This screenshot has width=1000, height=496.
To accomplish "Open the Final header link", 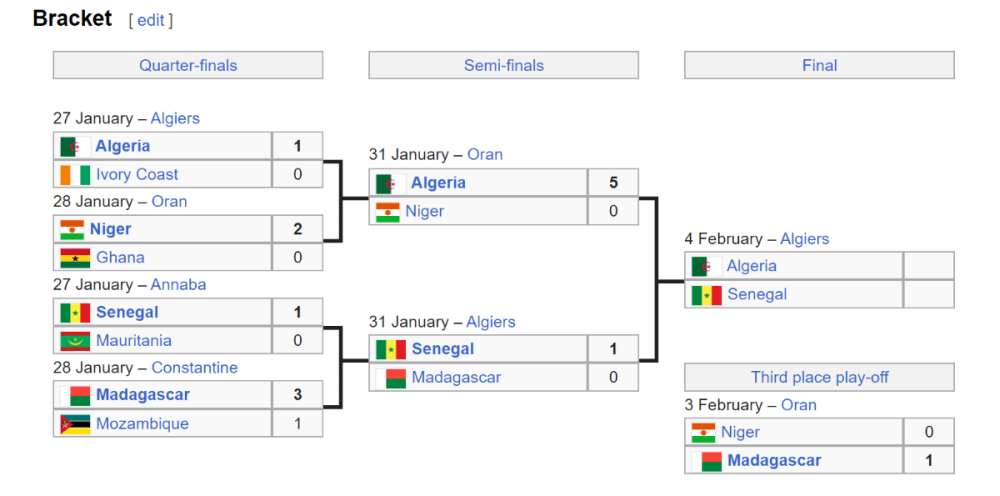I will [x=819, y=65].
